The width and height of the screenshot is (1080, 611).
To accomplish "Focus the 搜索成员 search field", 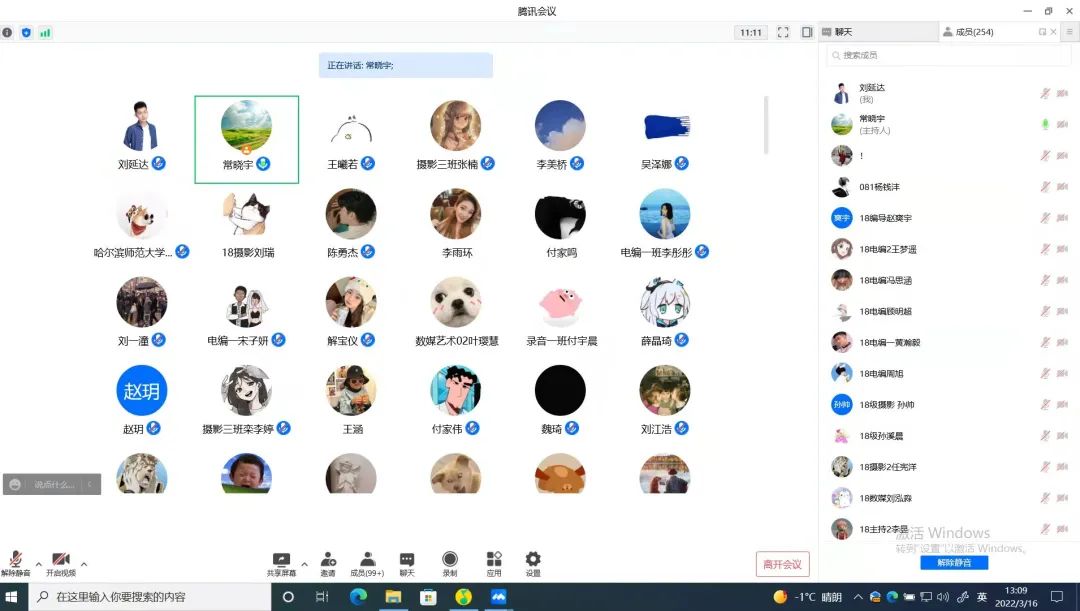I will [948, 55].
